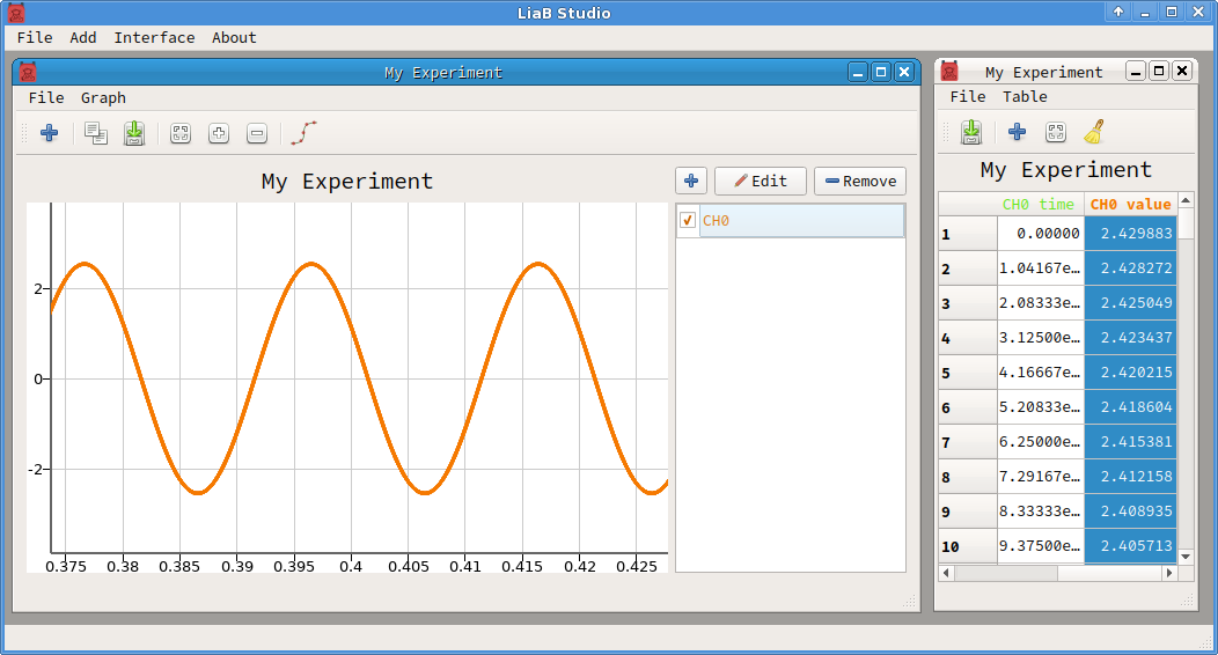Click the red icon in table window title bar
Image resolution: width=1218 pixels, height=655 pixels.
(x=949, y=71)
